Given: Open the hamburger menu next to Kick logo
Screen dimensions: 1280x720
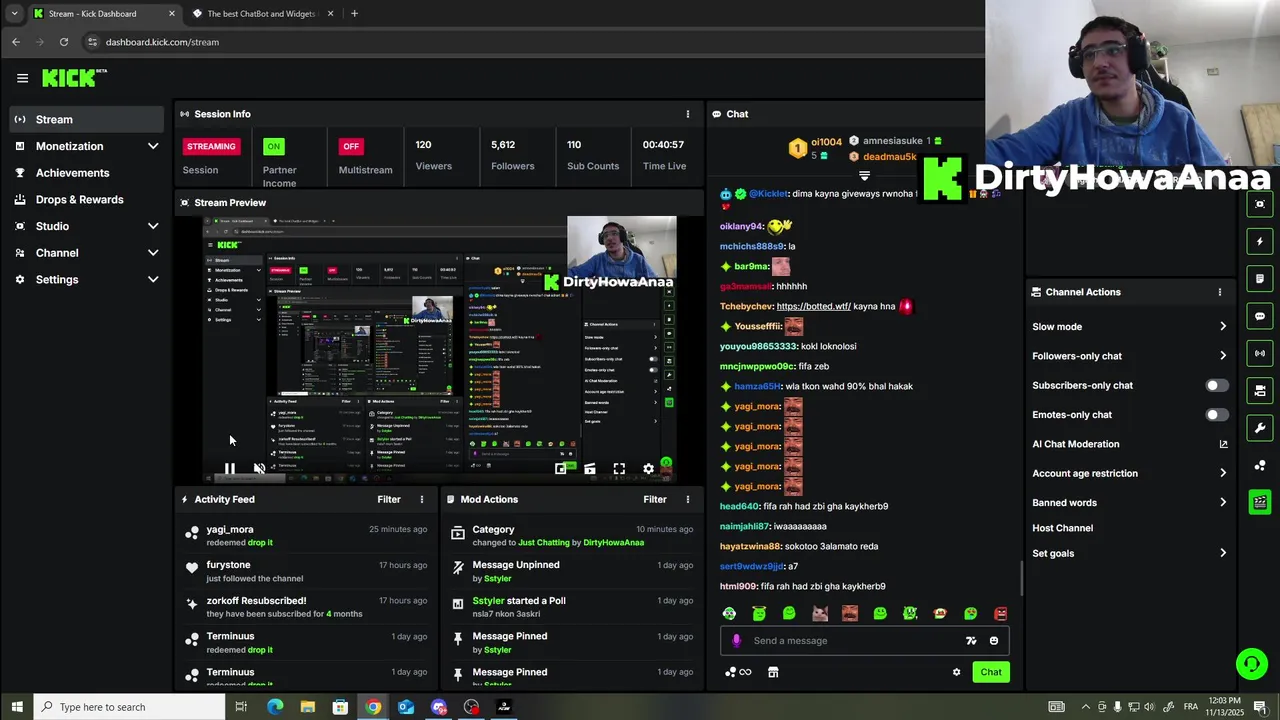Looking at the screenshot, I should pos(22,78).
